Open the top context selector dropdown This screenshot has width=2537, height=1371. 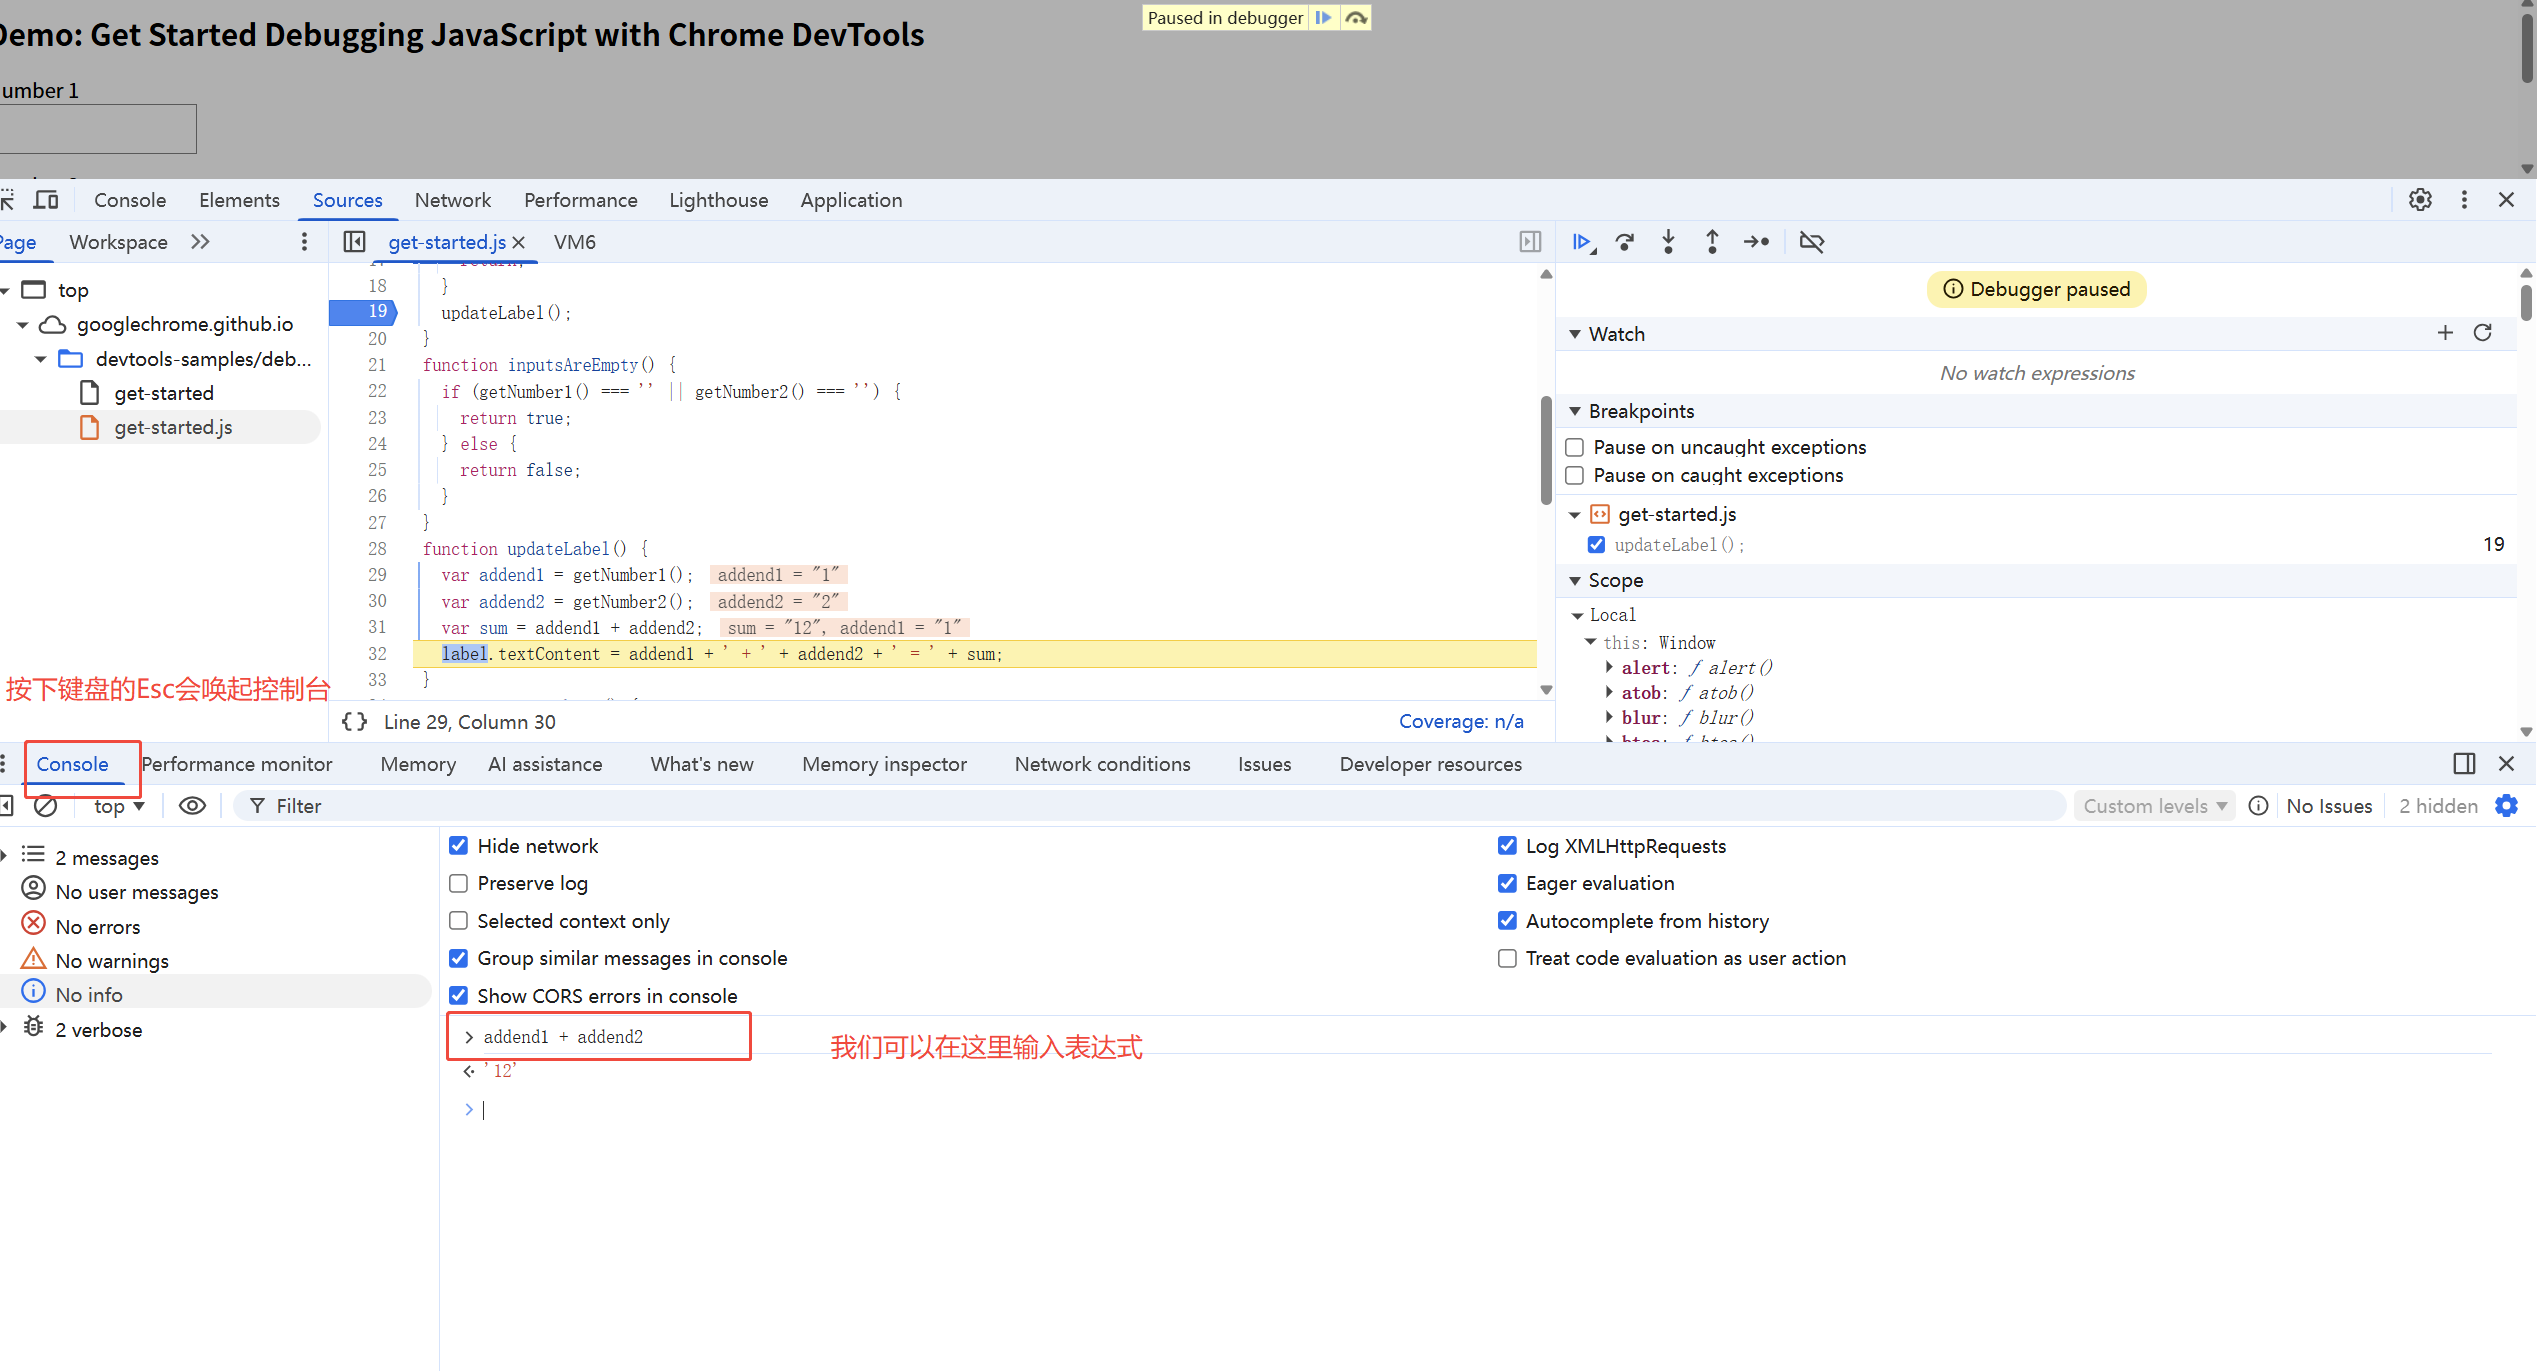[118, 806]
